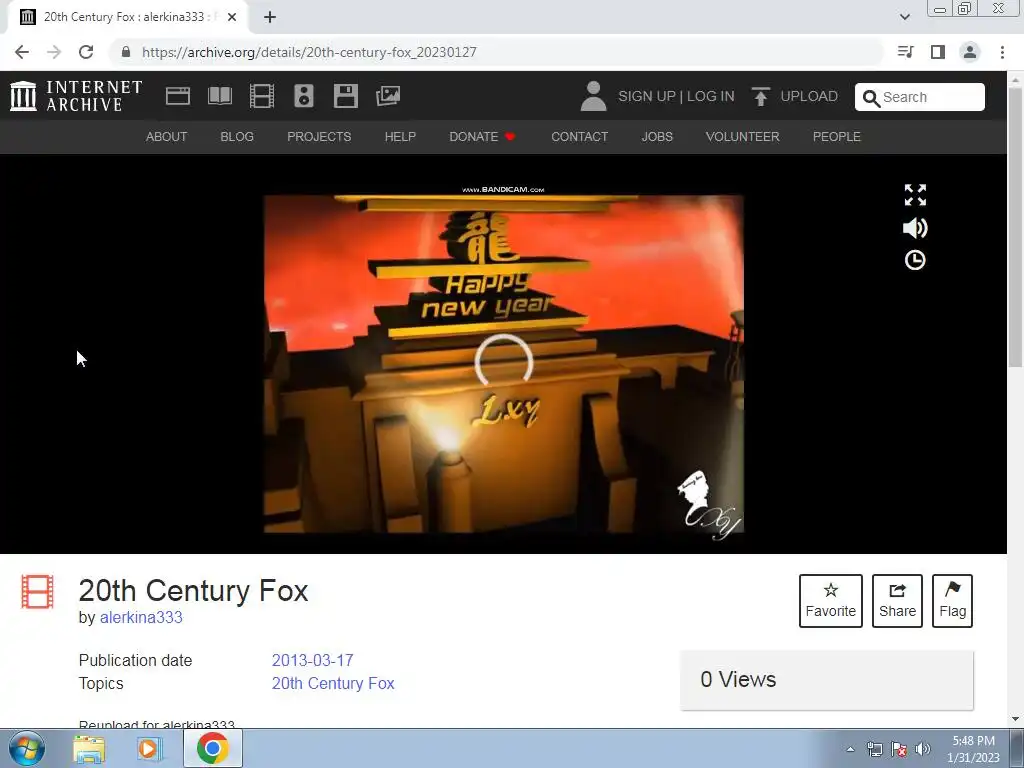Click the user avatar icon
Image resolution: width=1024 pixels, height=768 pixels.
[593, 96]
